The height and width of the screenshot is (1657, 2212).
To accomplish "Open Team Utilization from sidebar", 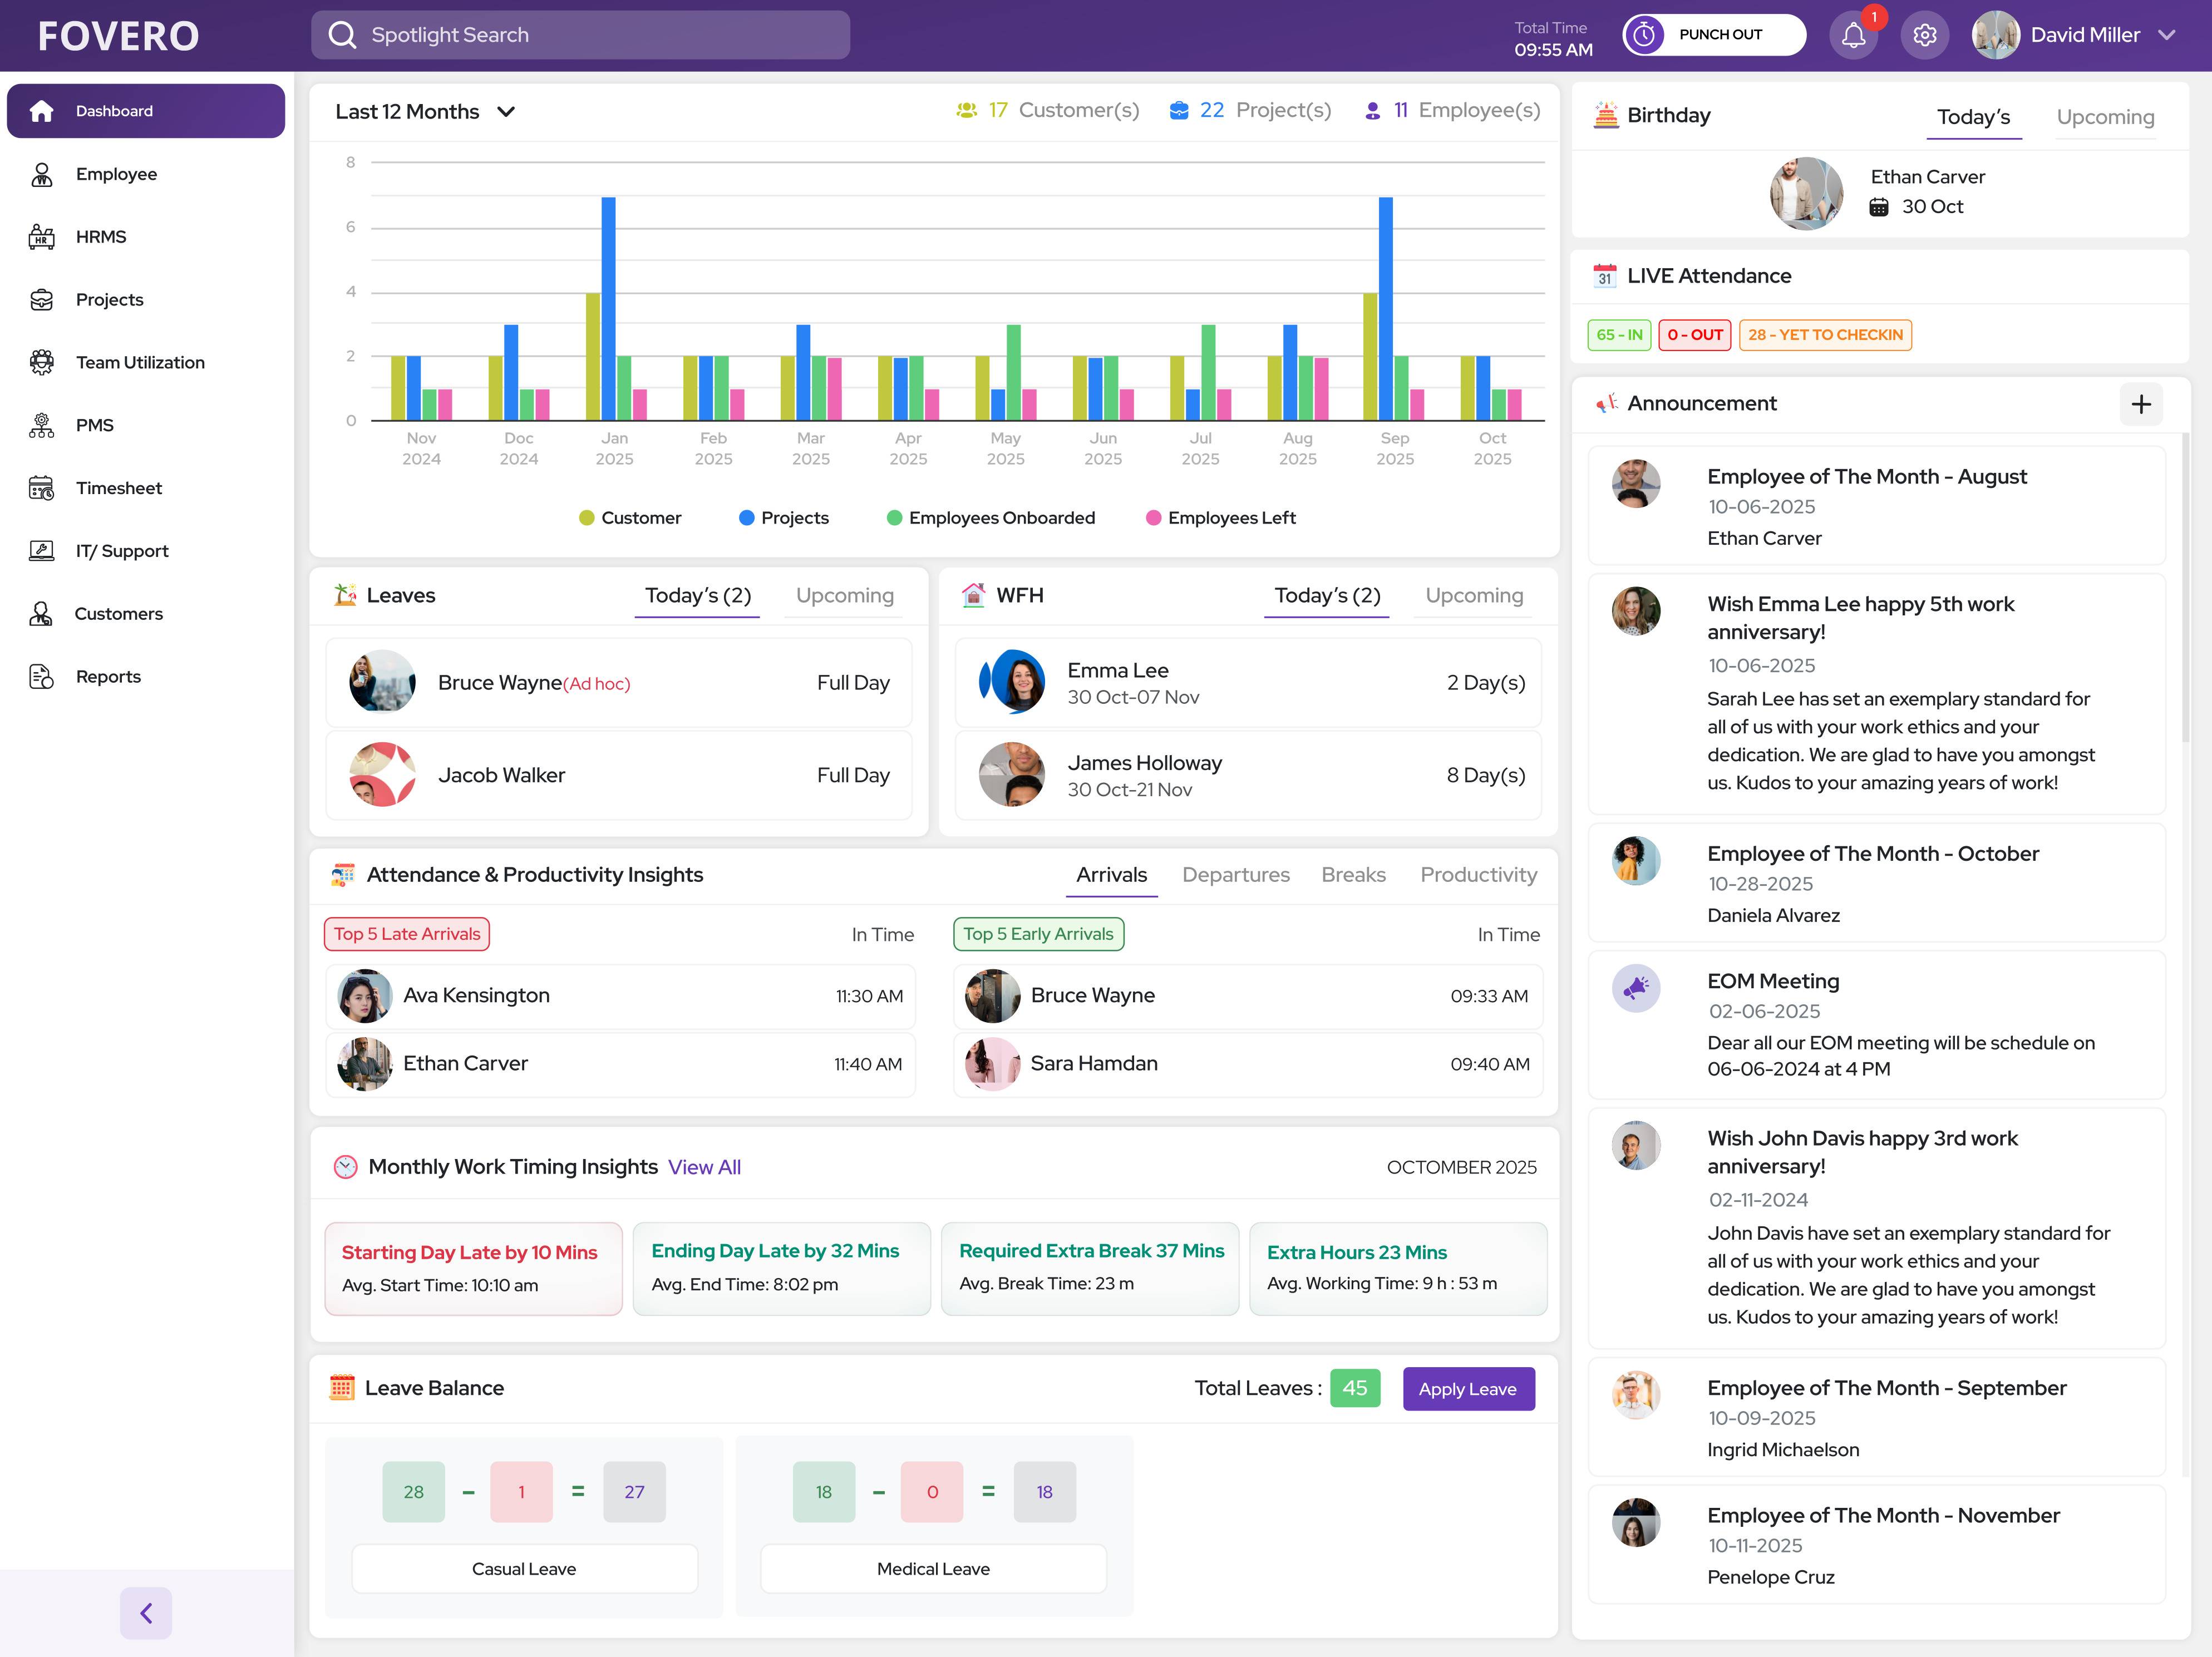I will pyautogui.click(x=140, y=362).
